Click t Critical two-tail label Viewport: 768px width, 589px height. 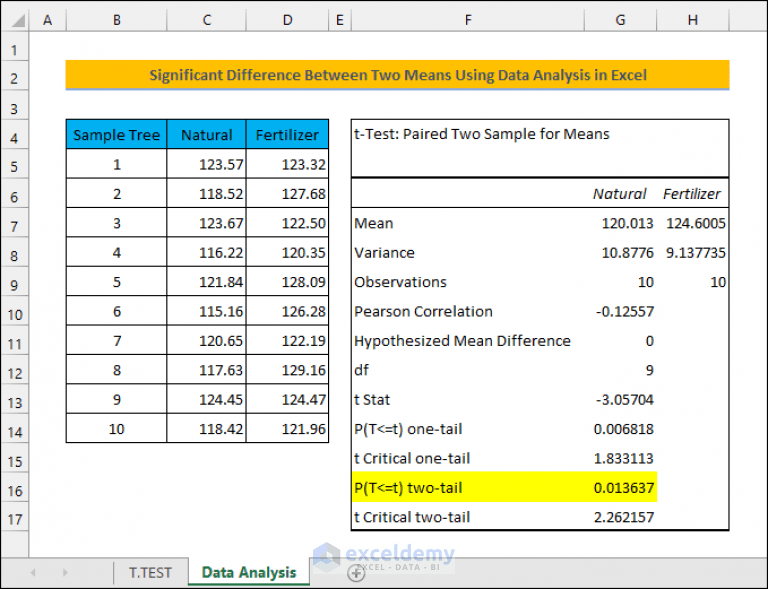click(412, 517)
